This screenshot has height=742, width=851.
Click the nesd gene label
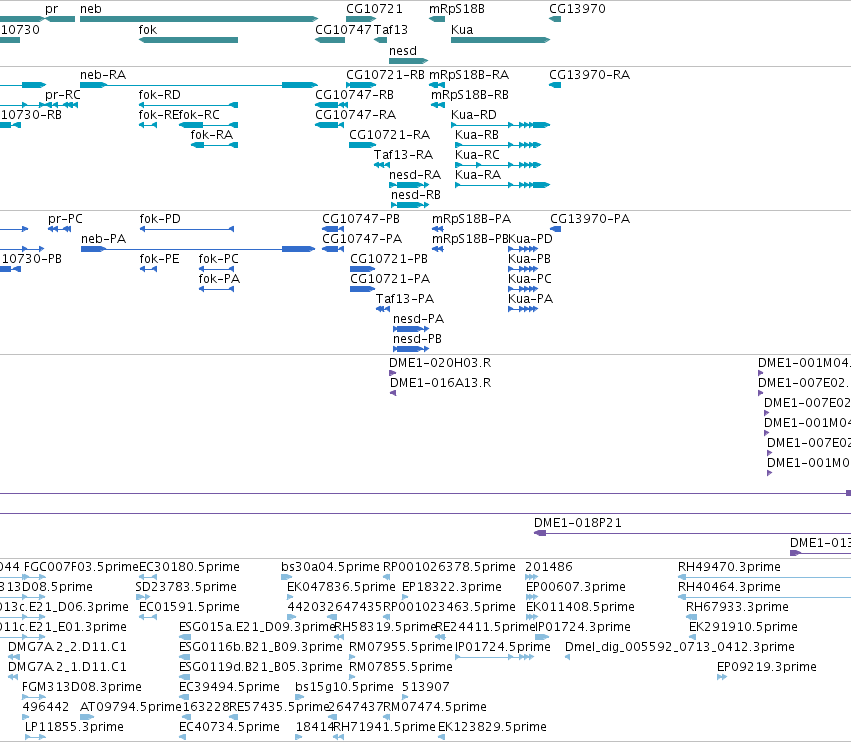(x=403, y=50)
